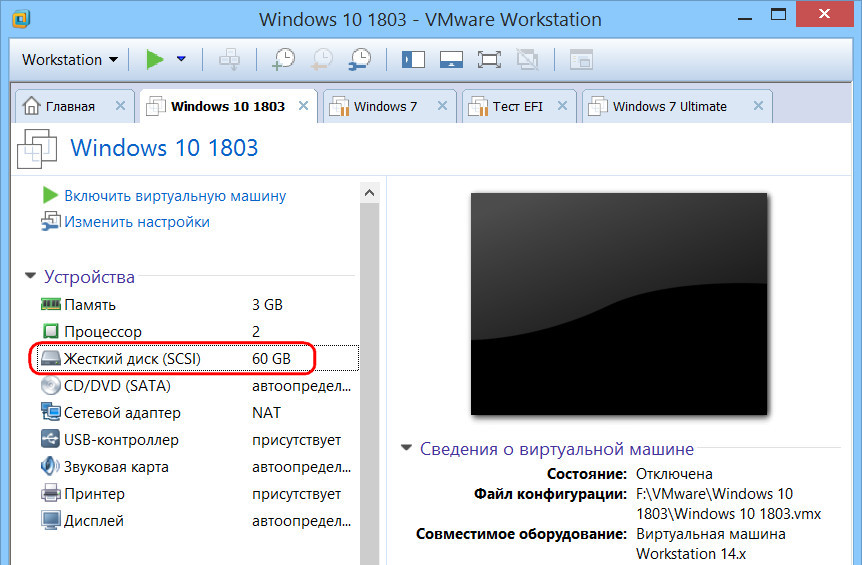Viewport: 862px width, 565px height.
Task: Click the revert to snapshot icon
Action: click(322, 59)
